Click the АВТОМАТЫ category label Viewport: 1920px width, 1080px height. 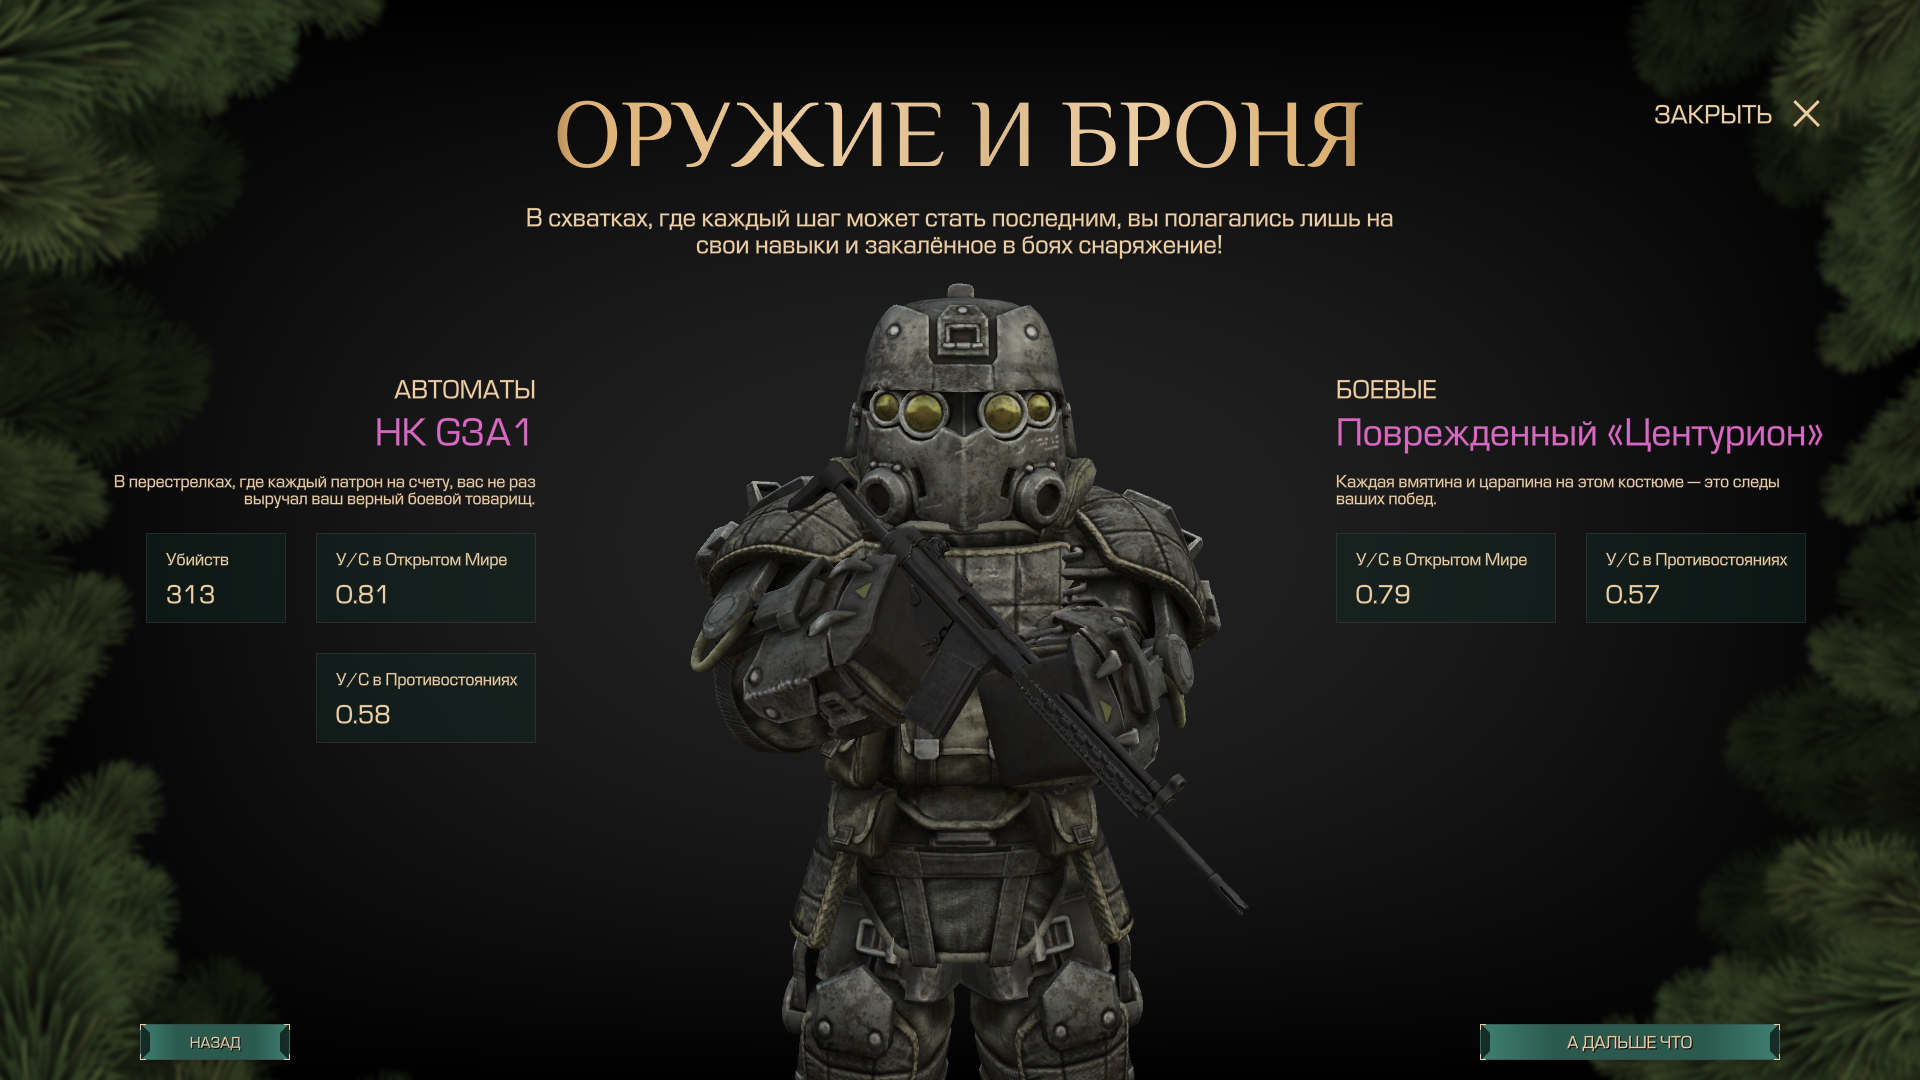click(465, 389)
